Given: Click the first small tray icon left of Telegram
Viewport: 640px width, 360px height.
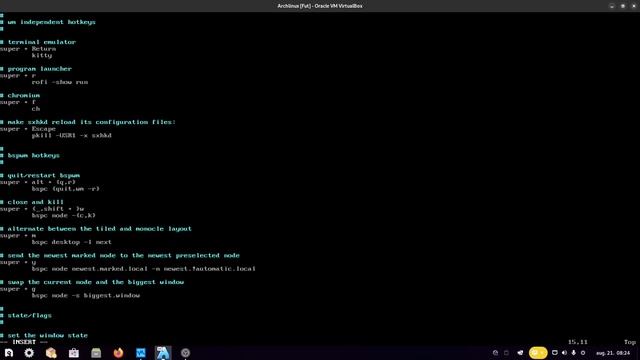Looking at the screenshot, I should coord(496,353).
